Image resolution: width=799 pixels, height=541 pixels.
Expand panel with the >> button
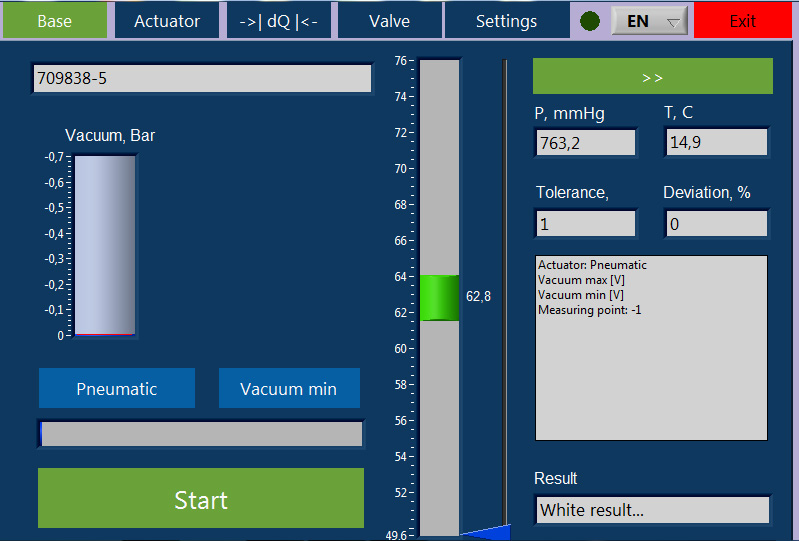[x=652, y=76]
